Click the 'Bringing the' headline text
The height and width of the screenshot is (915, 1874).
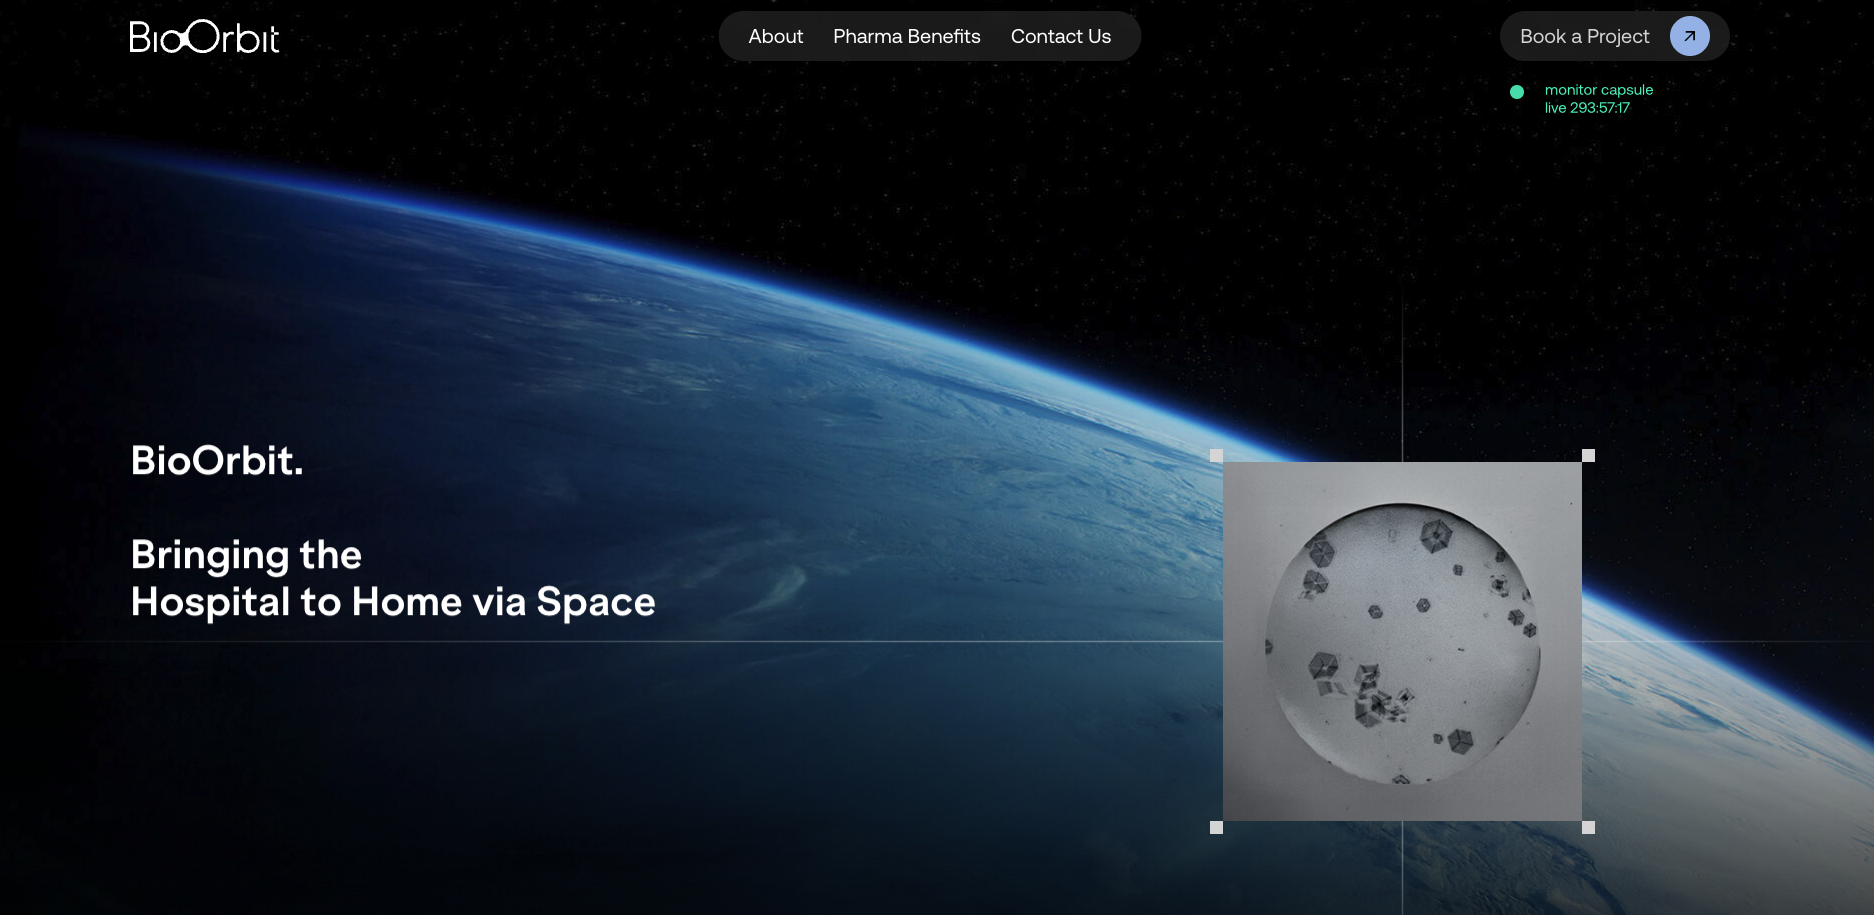click(x=246, y=556)
